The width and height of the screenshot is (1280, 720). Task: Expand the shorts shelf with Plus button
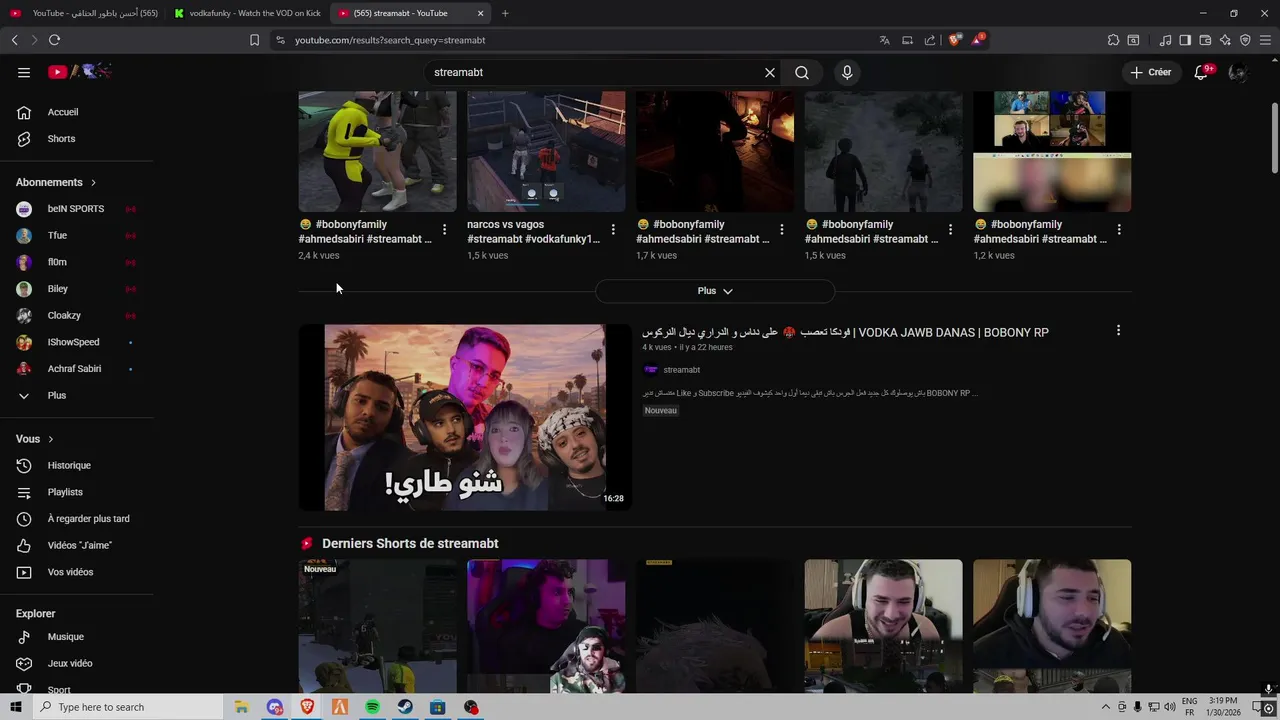715,291
